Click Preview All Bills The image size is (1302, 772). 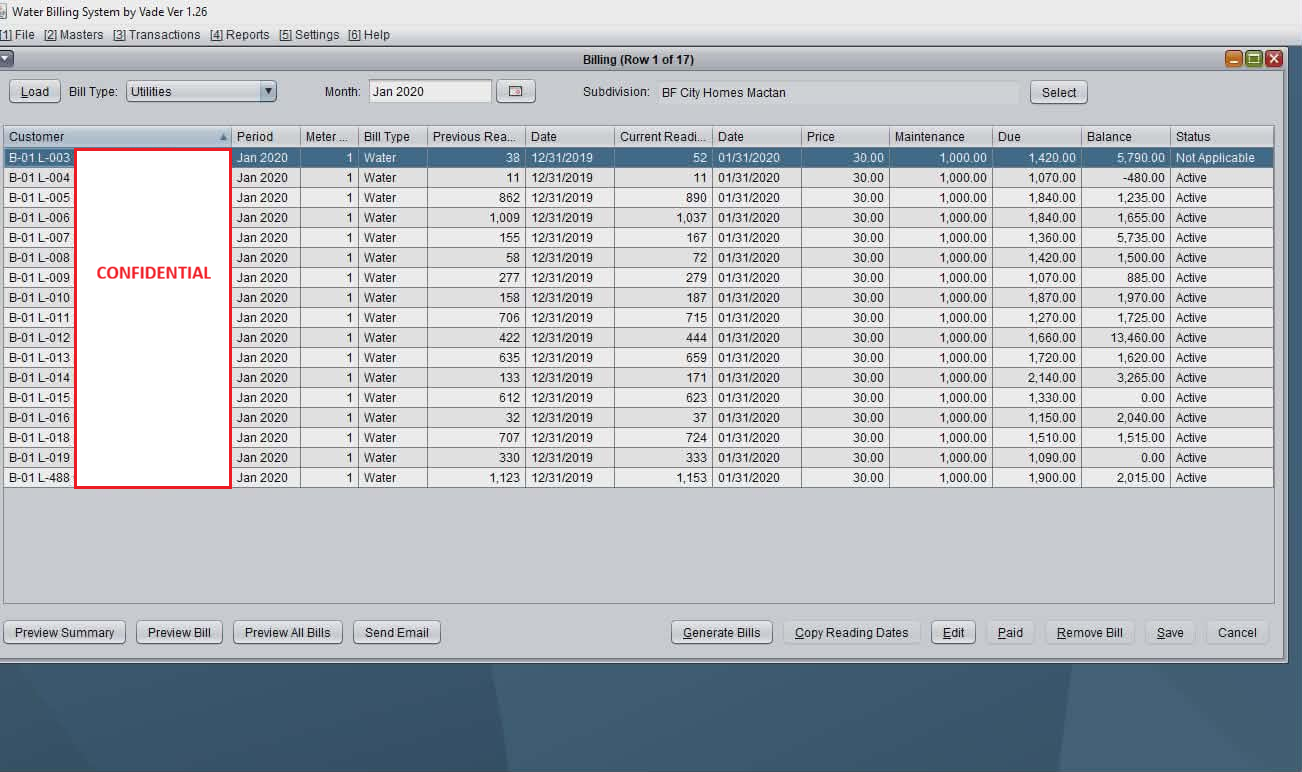pyautogui.click(x=288, y=633)
